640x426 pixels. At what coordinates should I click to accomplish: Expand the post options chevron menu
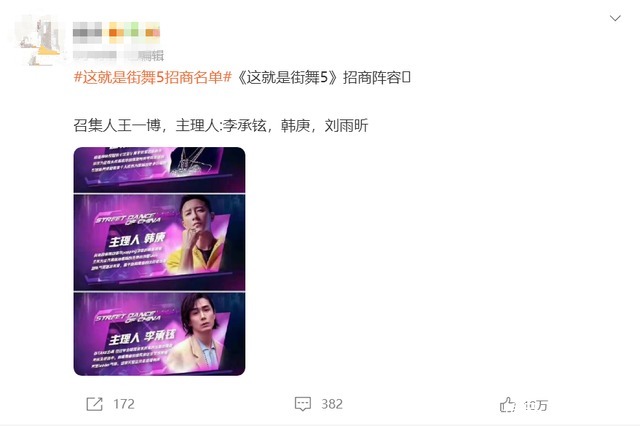(x=615, y=18)
